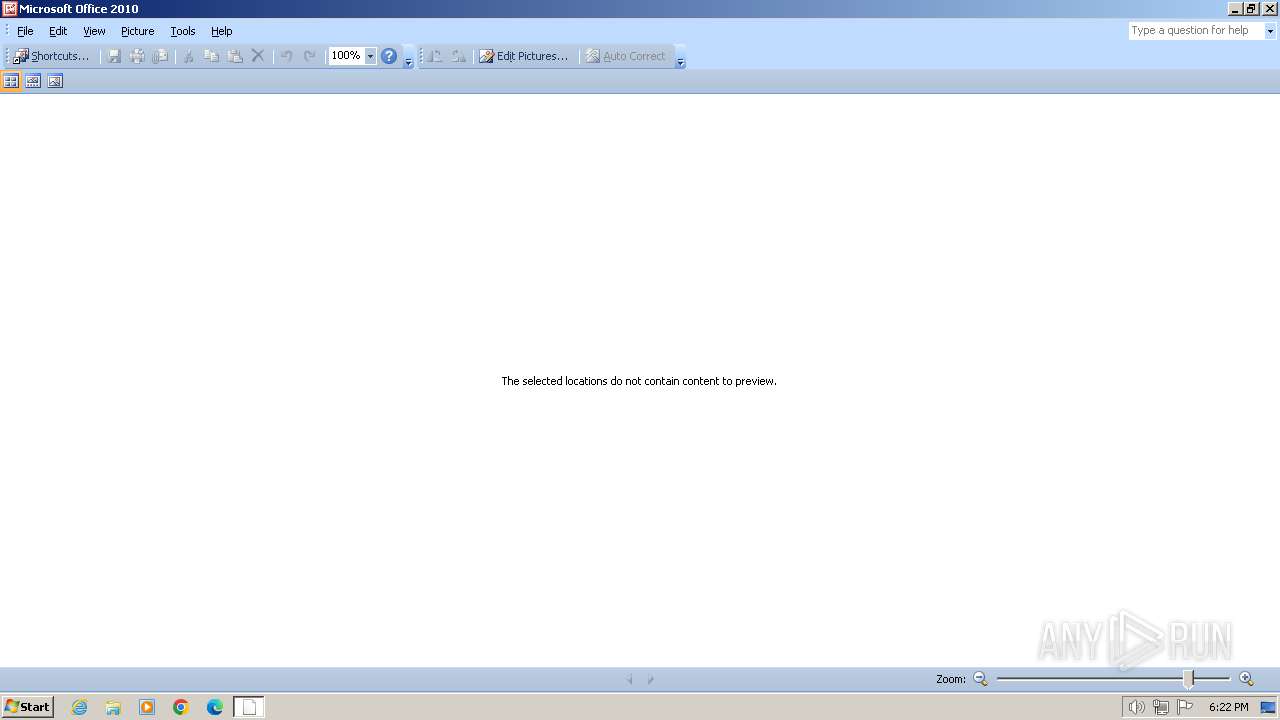Click the Paste toolbar icon

click(234, 56)
